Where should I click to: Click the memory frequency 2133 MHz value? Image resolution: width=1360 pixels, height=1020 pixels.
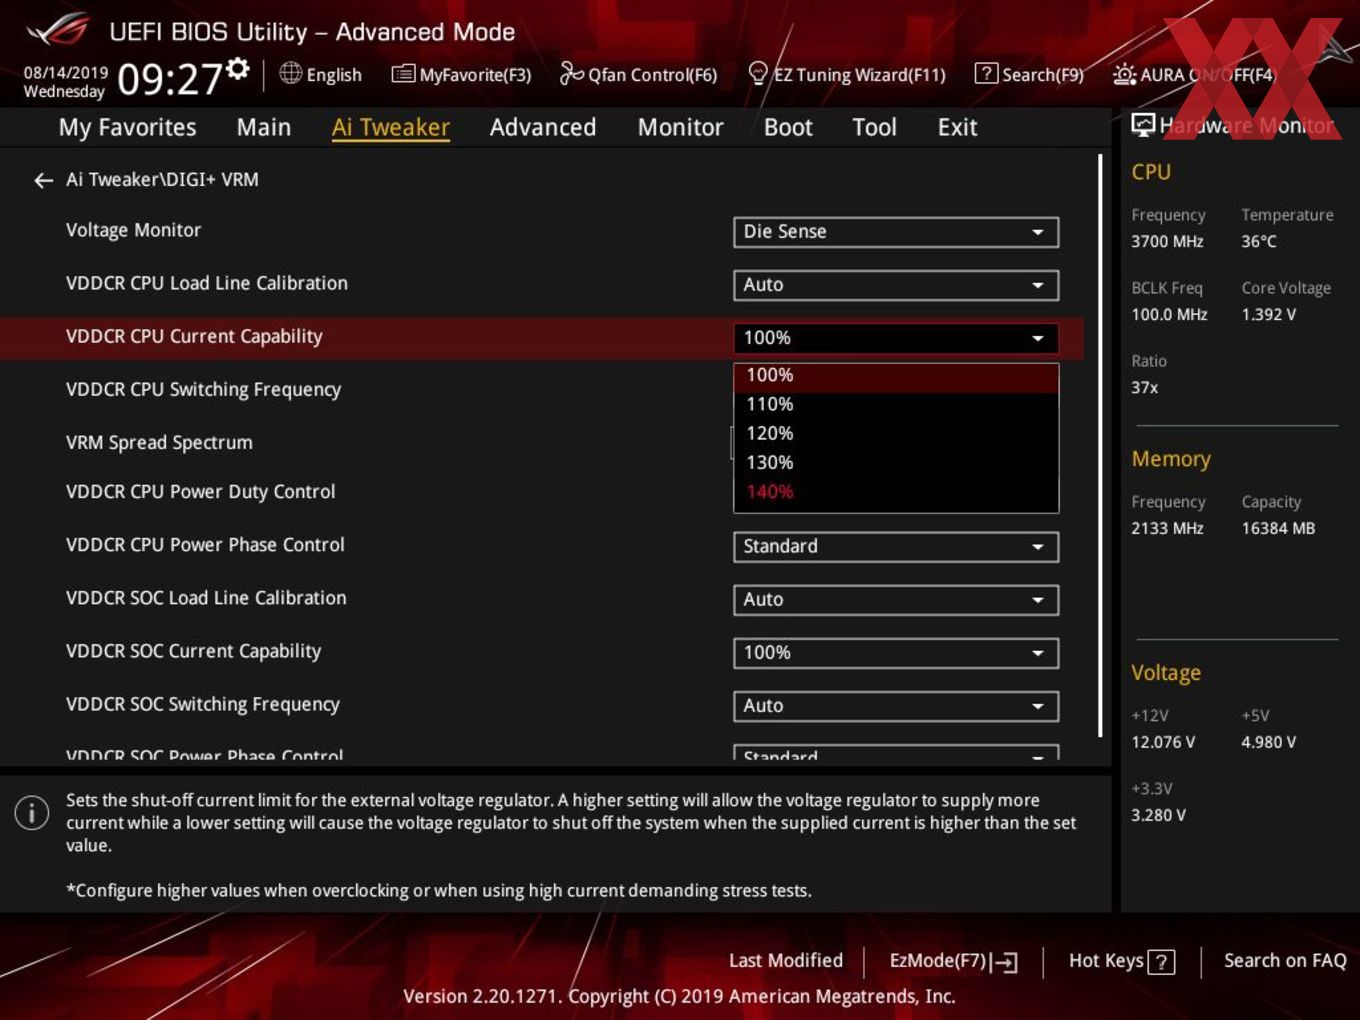[1167, 529]
